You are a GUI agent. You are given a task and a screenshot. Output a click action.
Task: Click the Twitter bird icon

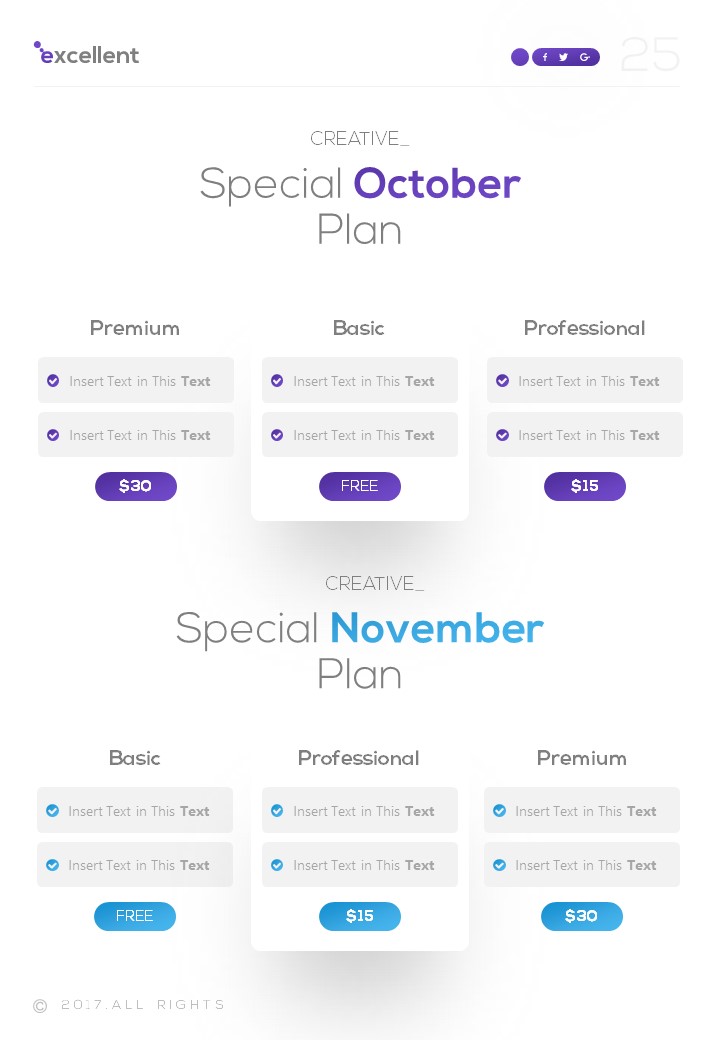click(x=563, y=57)
